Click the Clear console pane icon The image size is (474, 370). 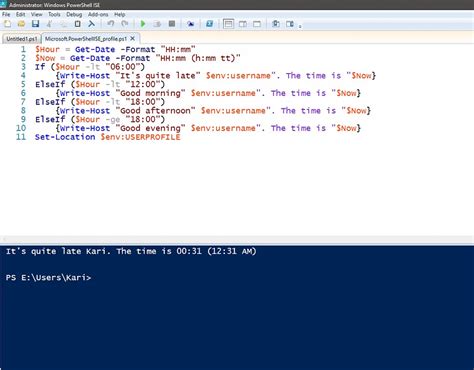pos(91,24)
